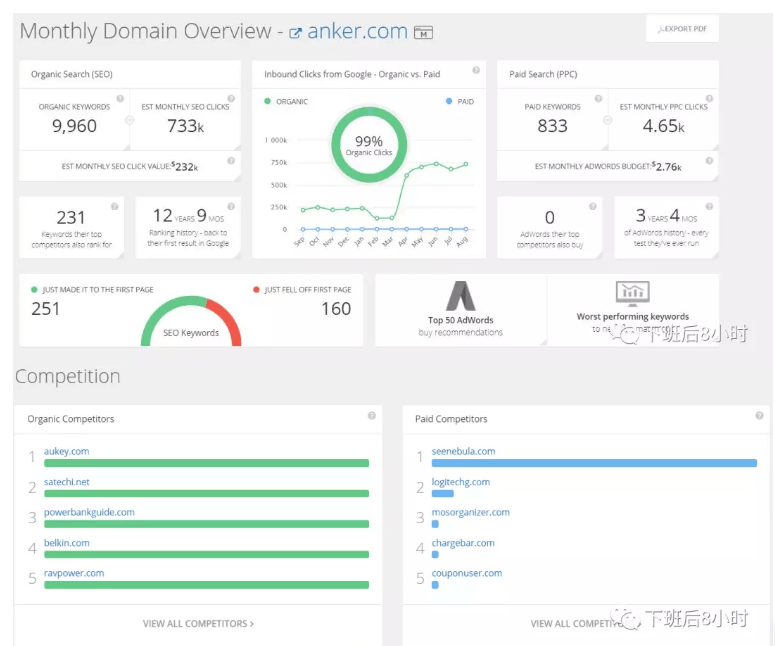Open the aukey.com competitor link
Viewport: 775px width, 646px height.
(x=66, y=451)
